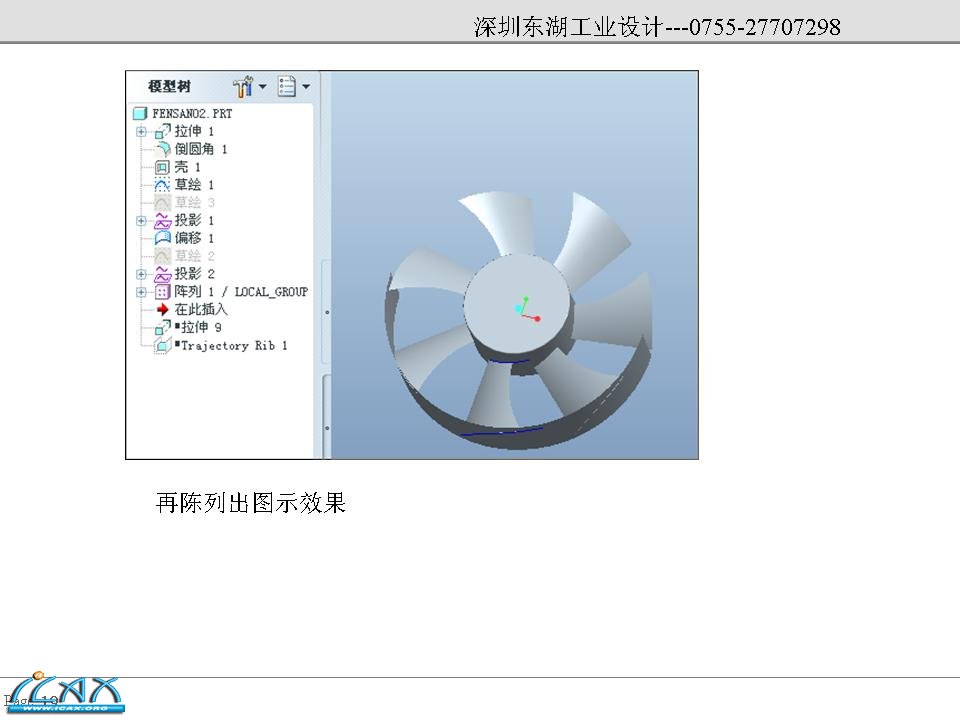Click the 模型树 panel title
Image resolution: width=960 pixels, height=720 pixels.
click(169, 86)
